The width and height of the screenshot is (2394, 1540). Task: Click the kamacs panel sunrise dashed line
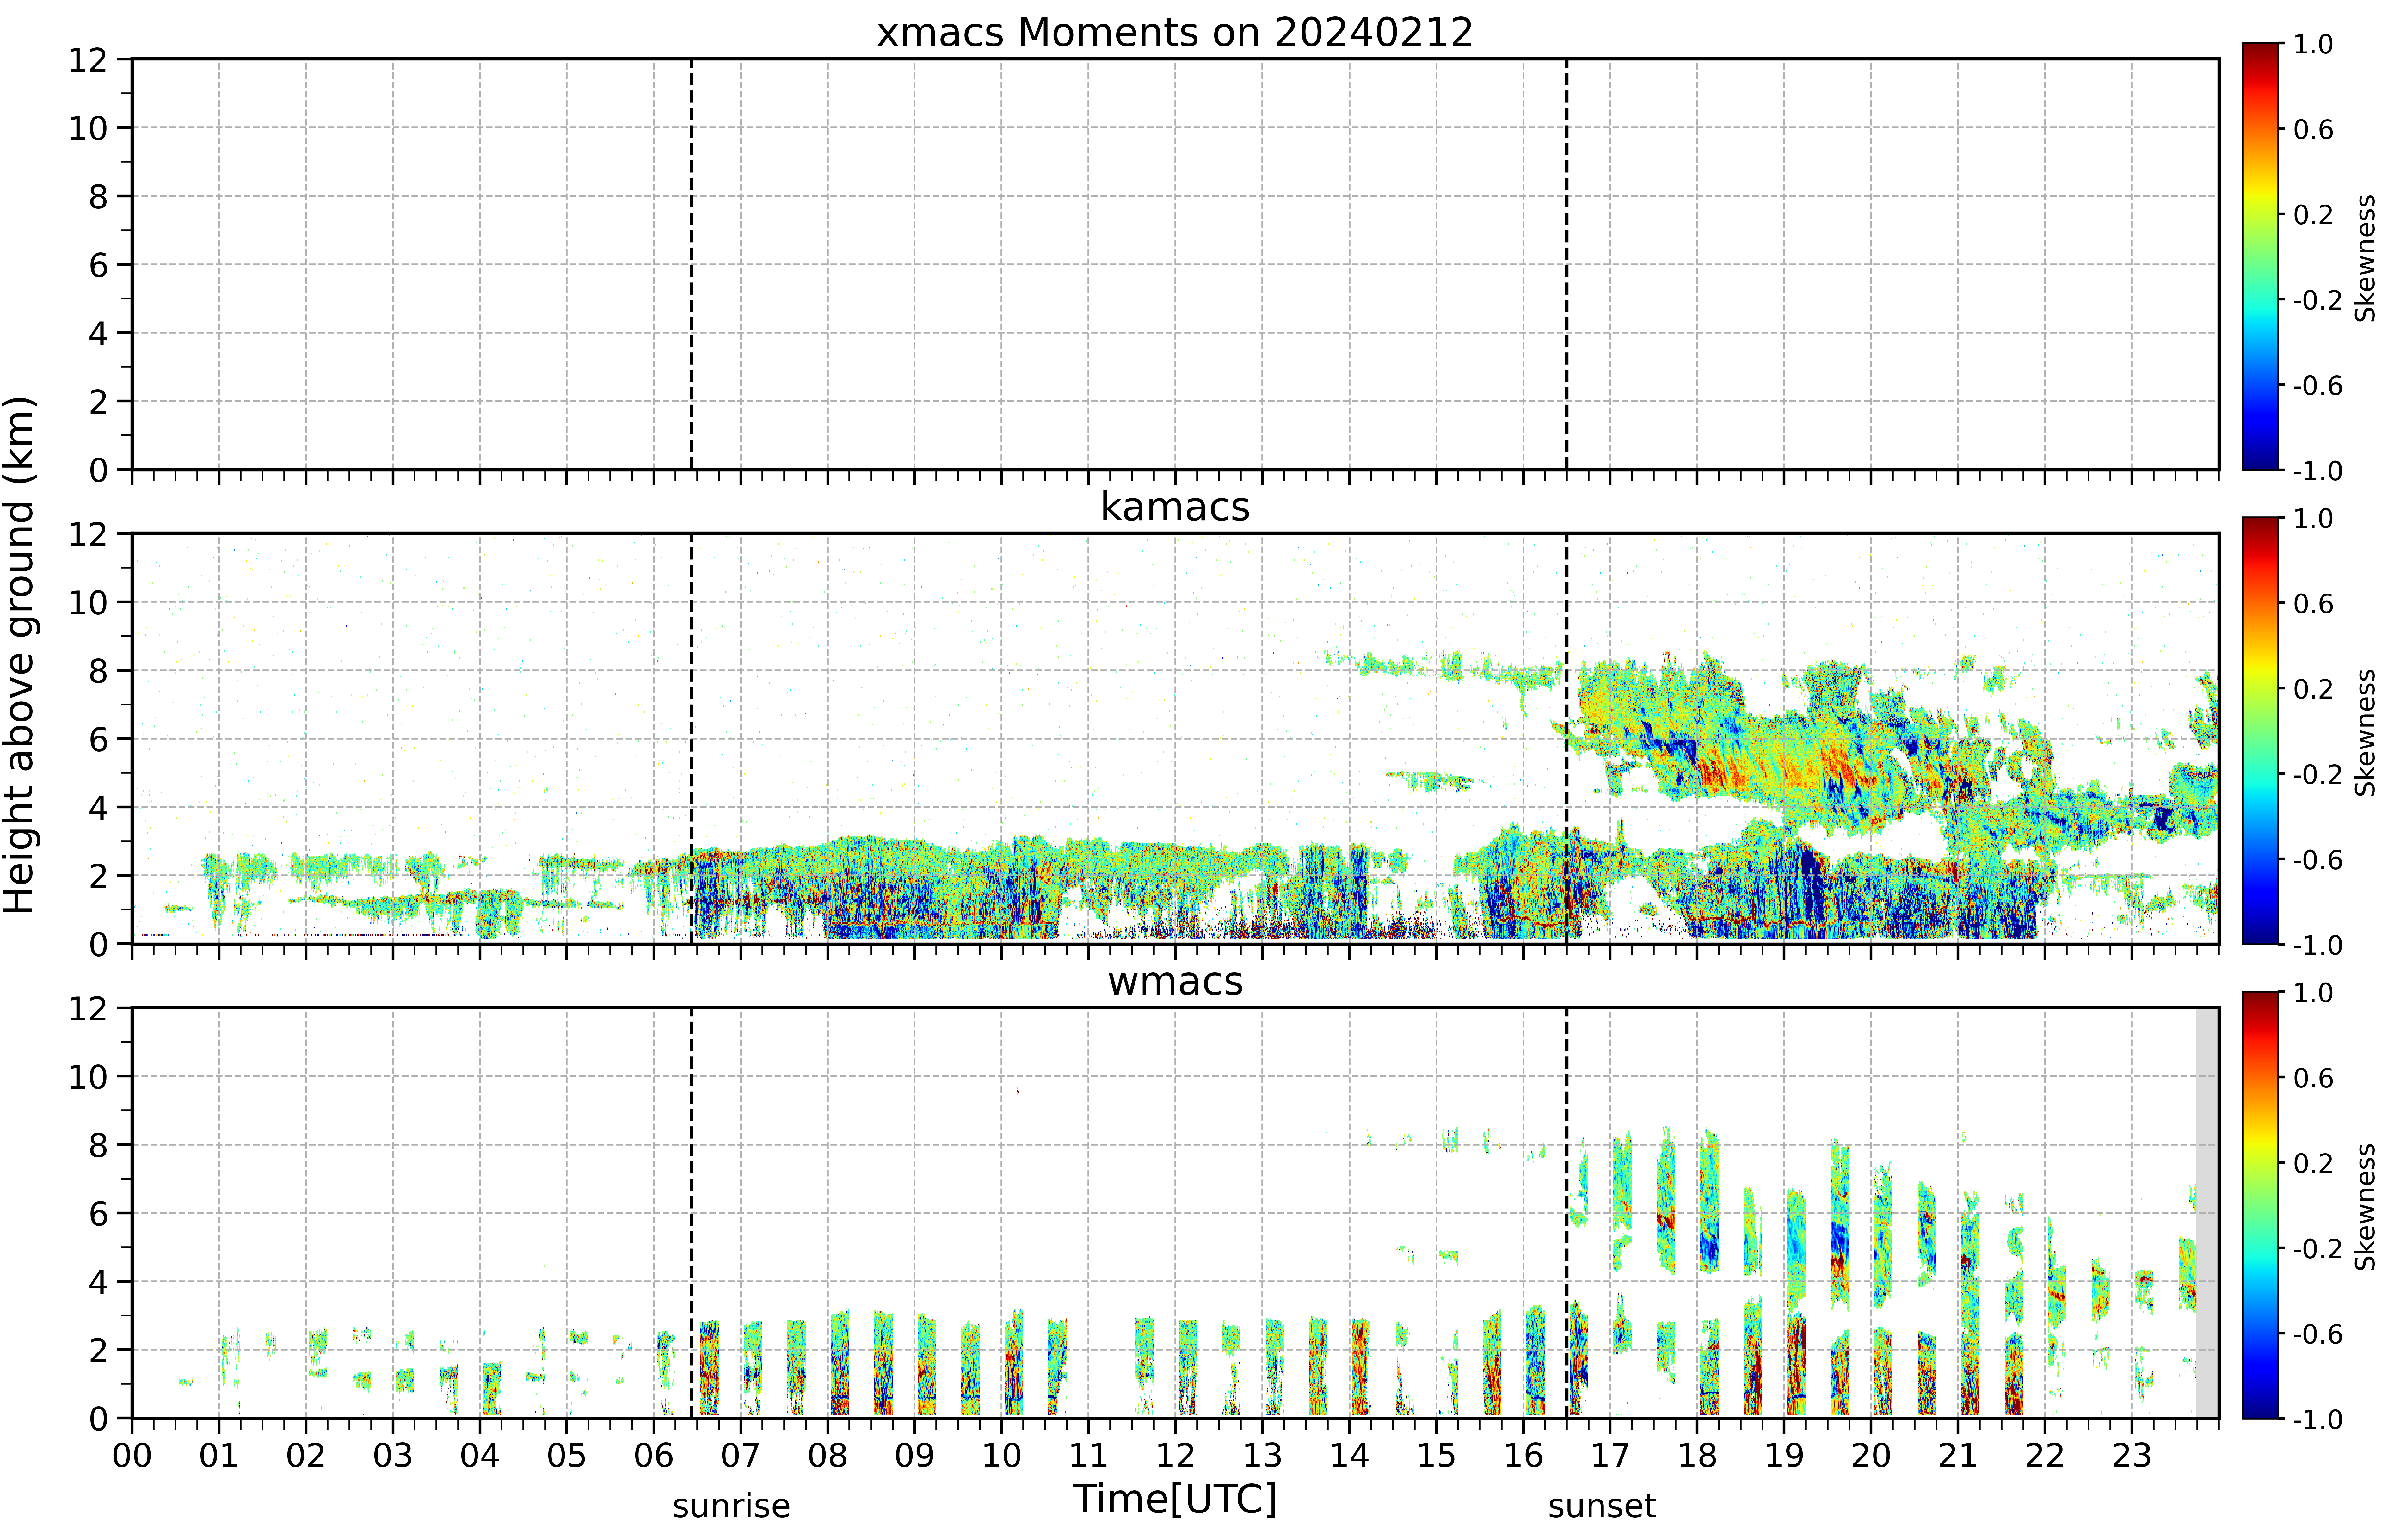tap(691, 738)
